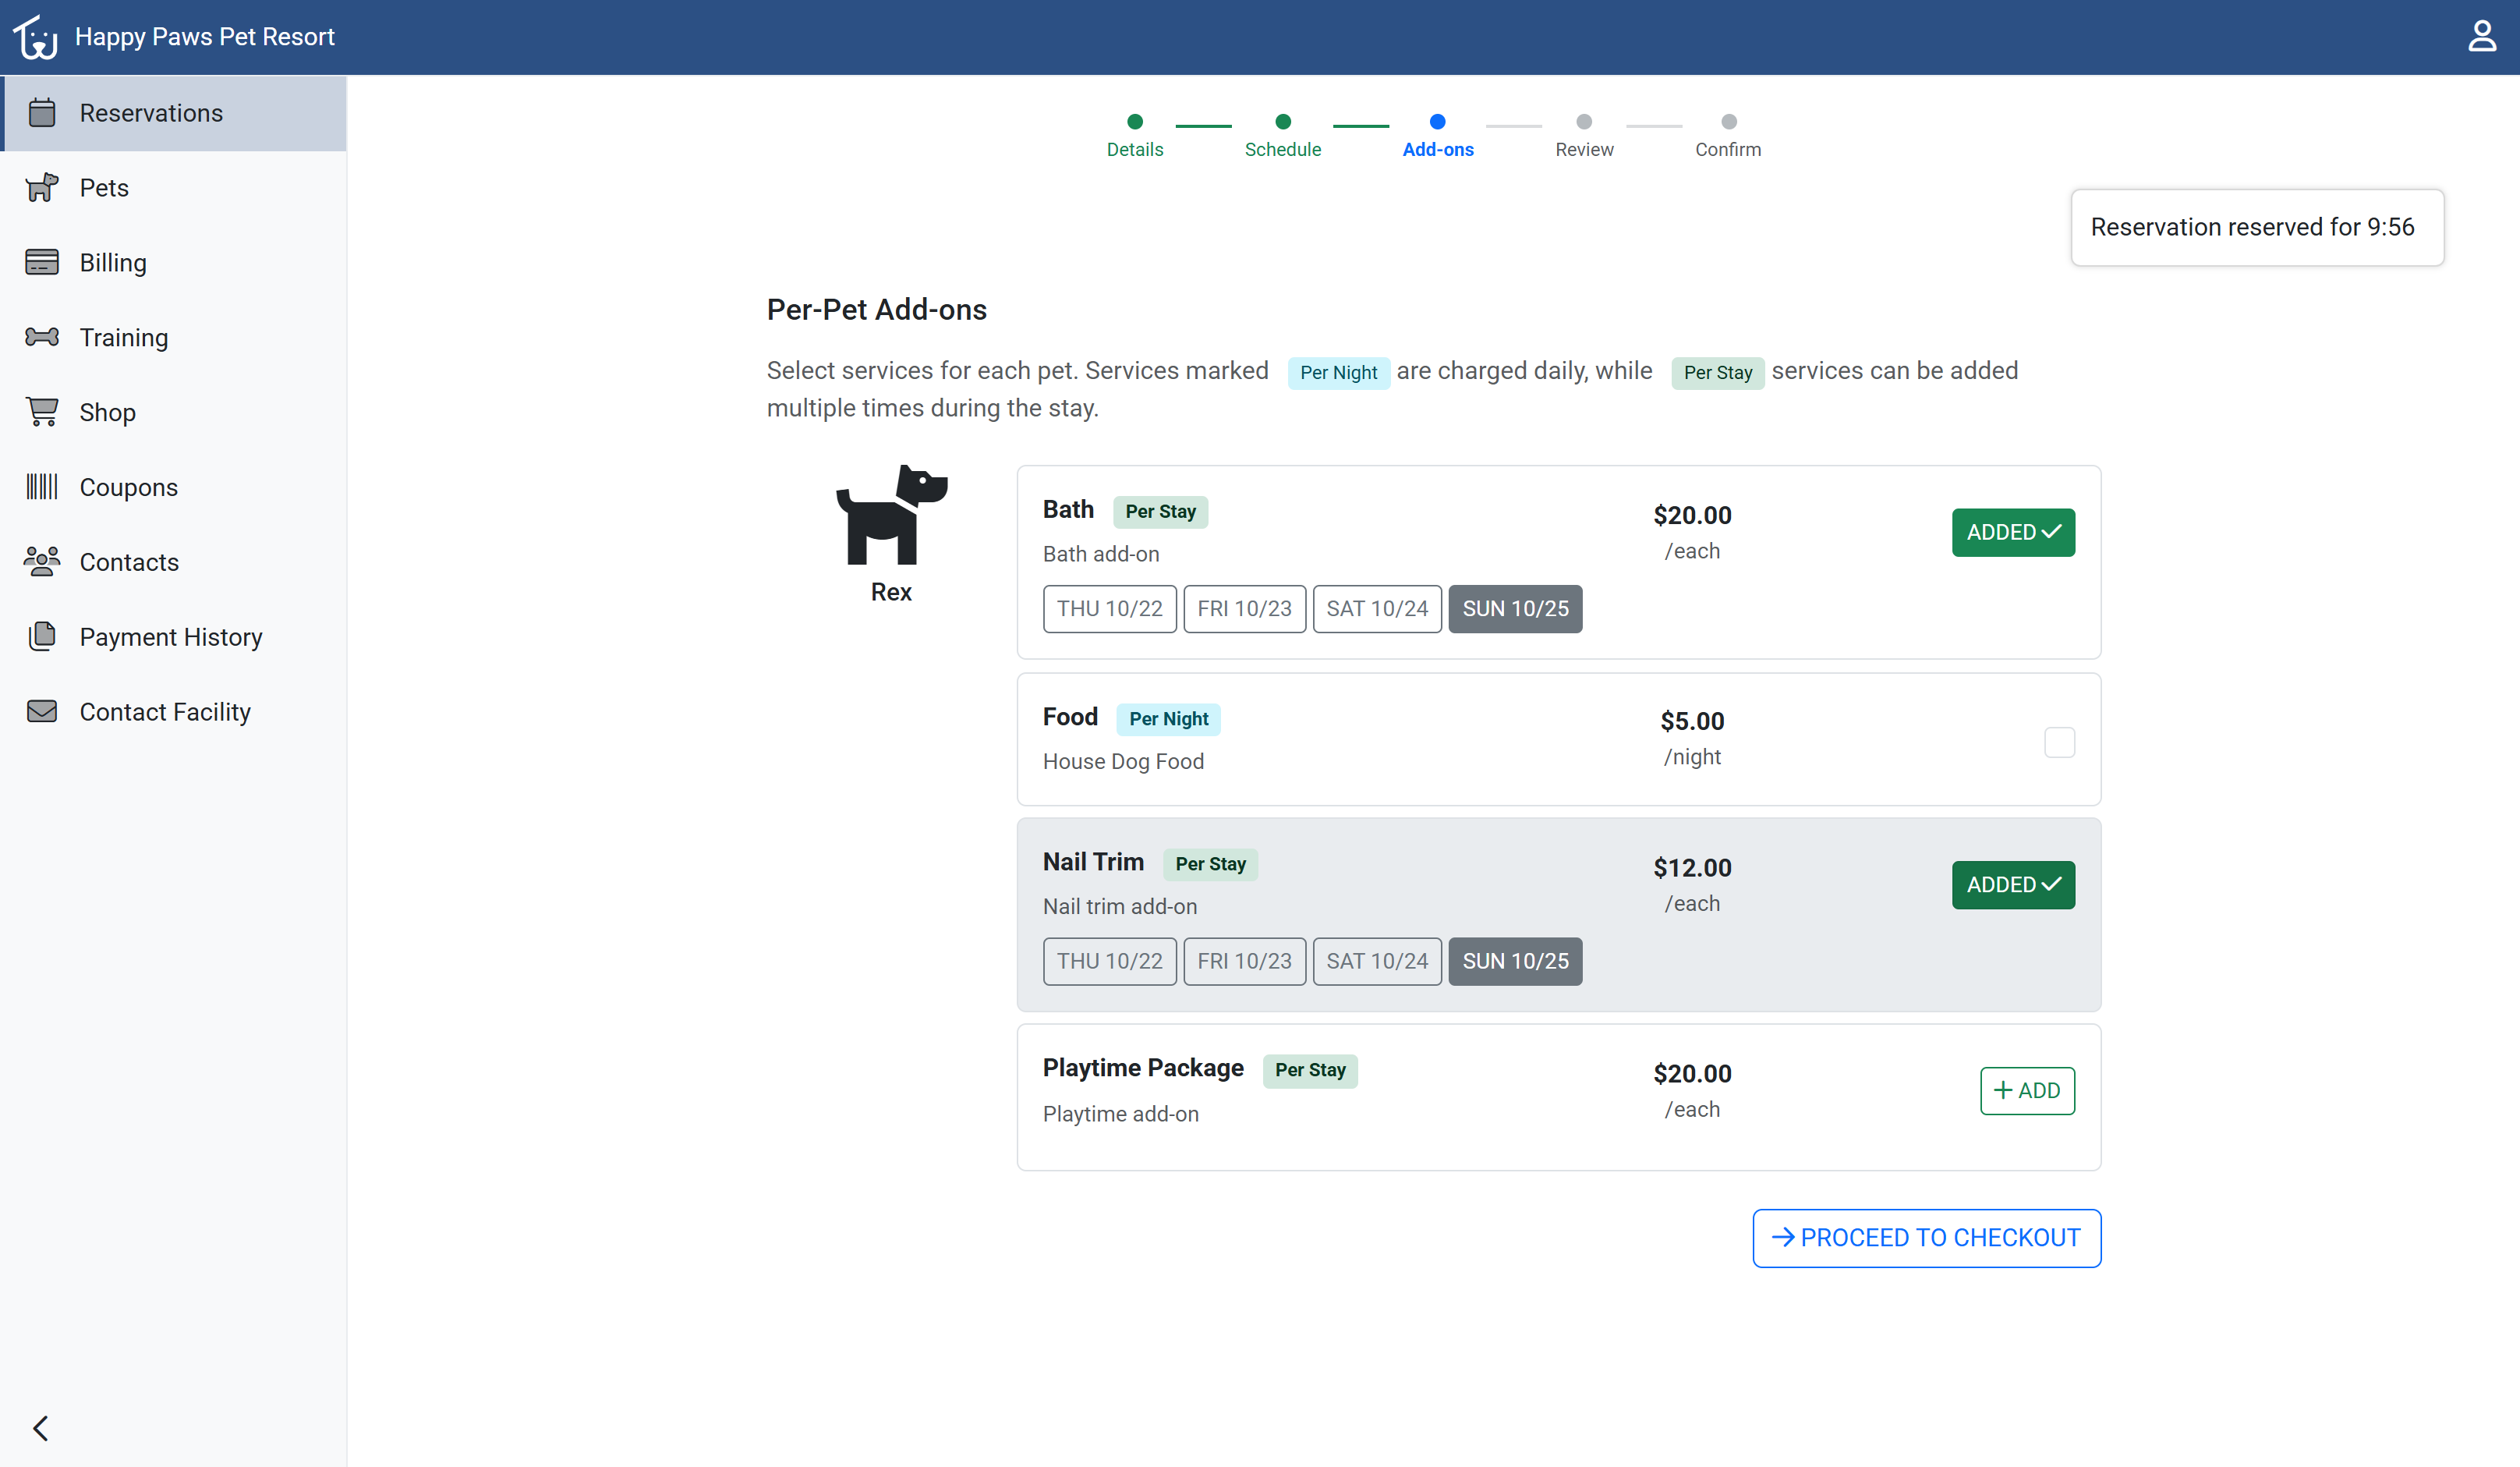Open Pets via the dog icon
Viewport: 2520px width, 1467px height.
coord(42,187)
